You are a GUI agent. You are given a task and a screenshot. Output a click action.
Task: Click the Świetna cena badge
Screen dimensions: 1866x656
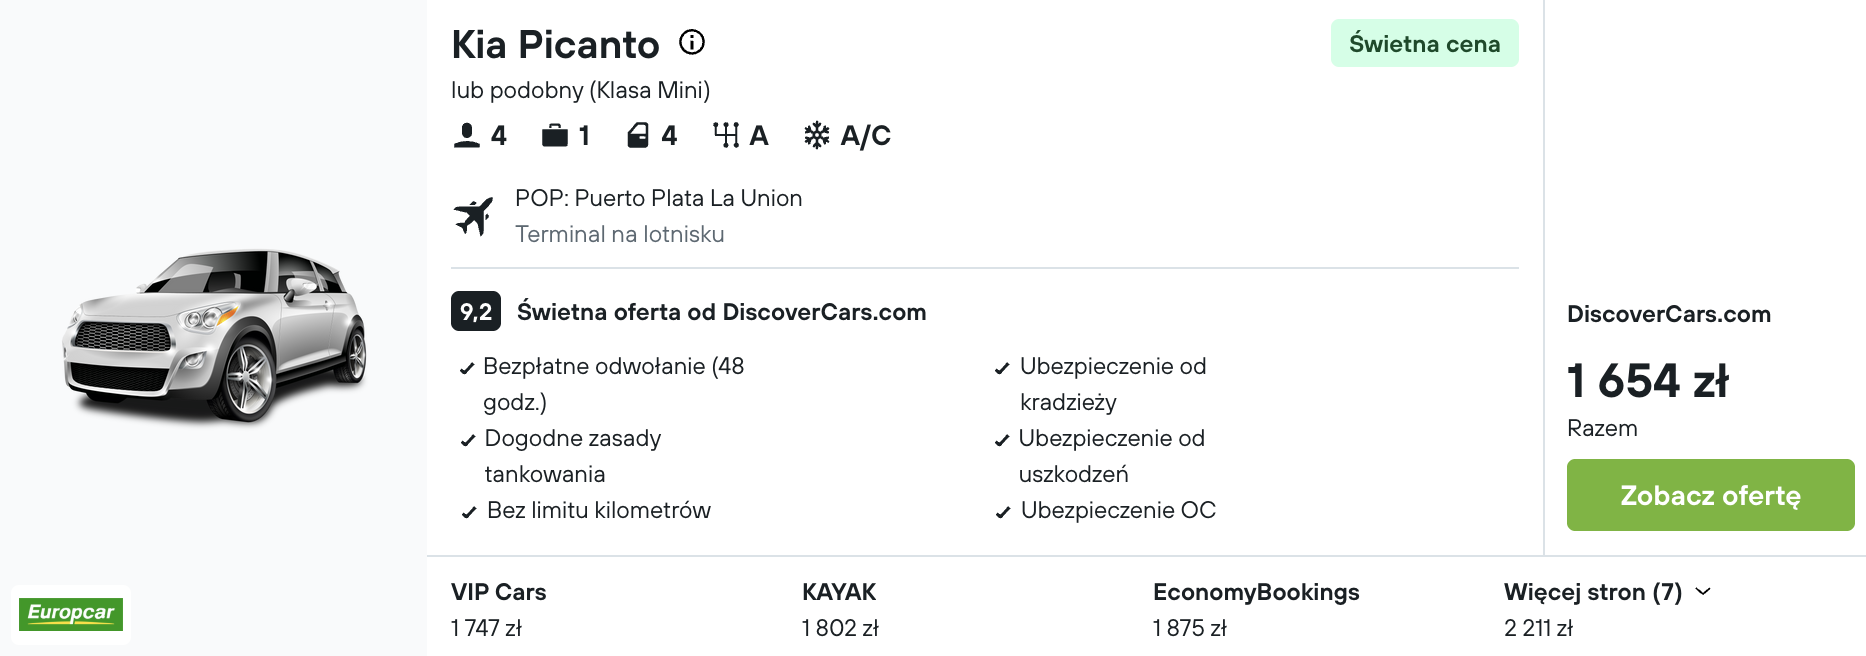pos(1424,44)
